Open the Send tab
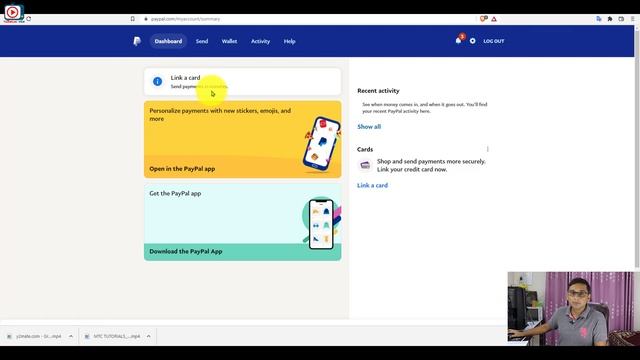Image resolution: width=640 pixels, height=360 pixels. (x=202, y=41)
